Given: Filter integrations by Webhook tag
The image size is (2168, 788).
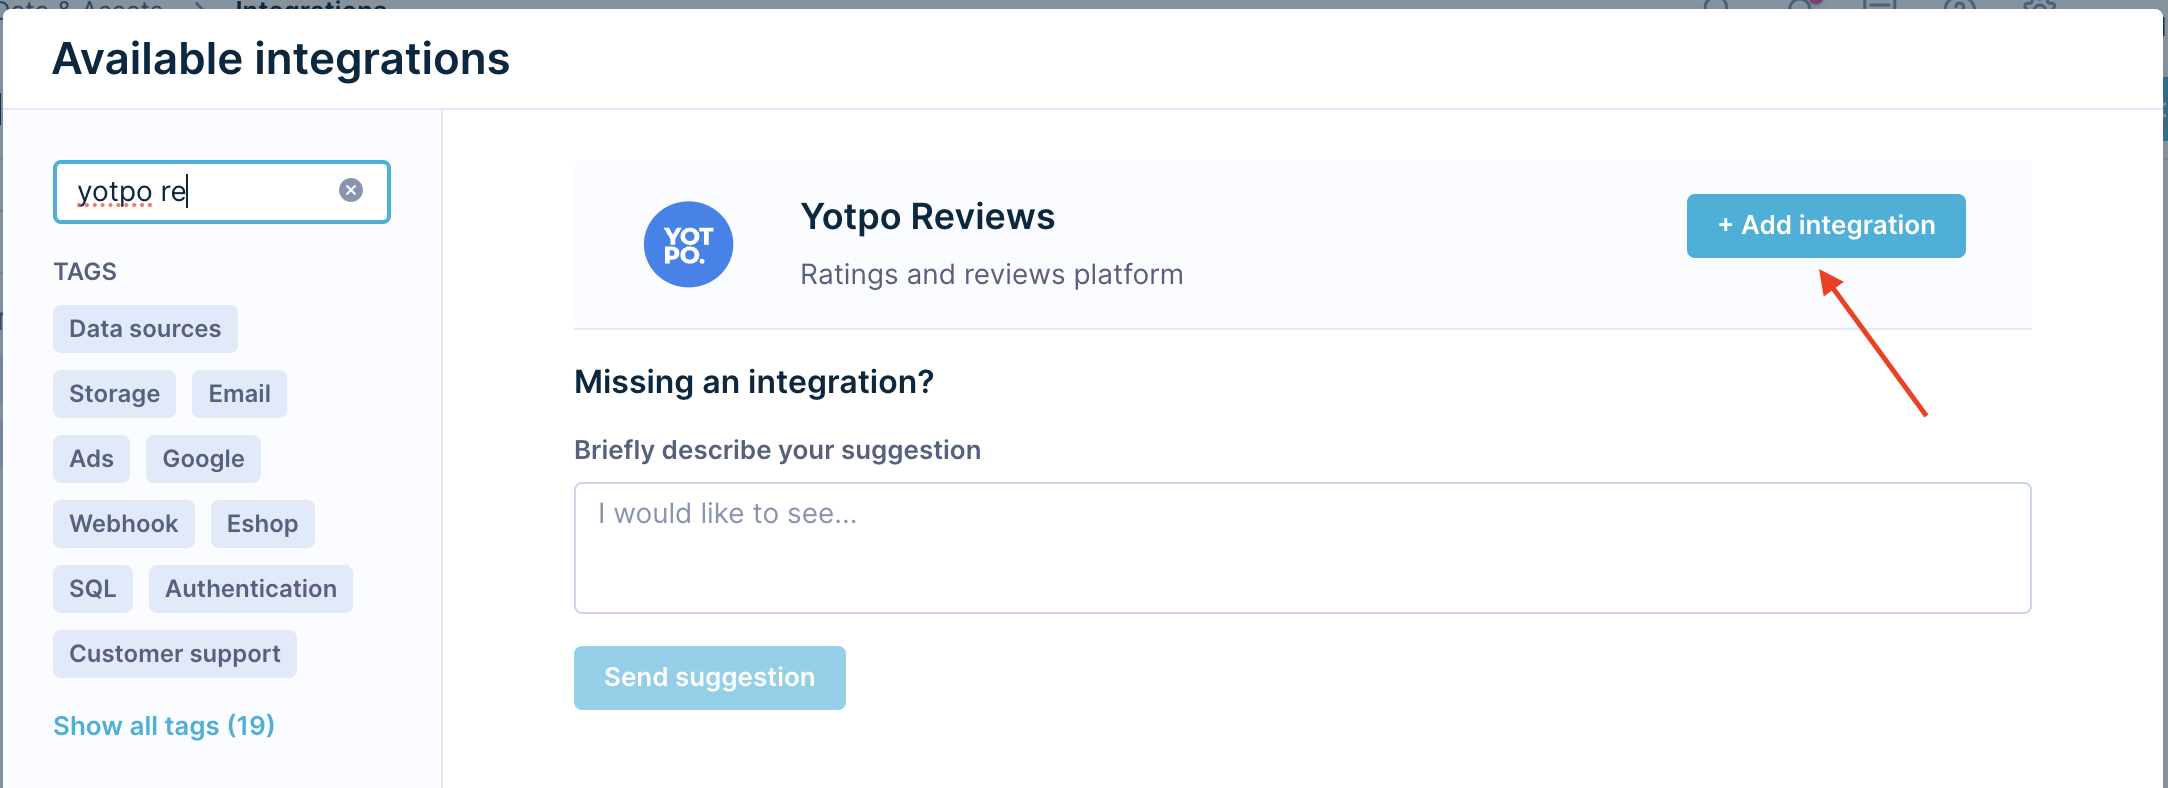Looking at the screenshot, I should pyautogui.click(x=124, y=524).
